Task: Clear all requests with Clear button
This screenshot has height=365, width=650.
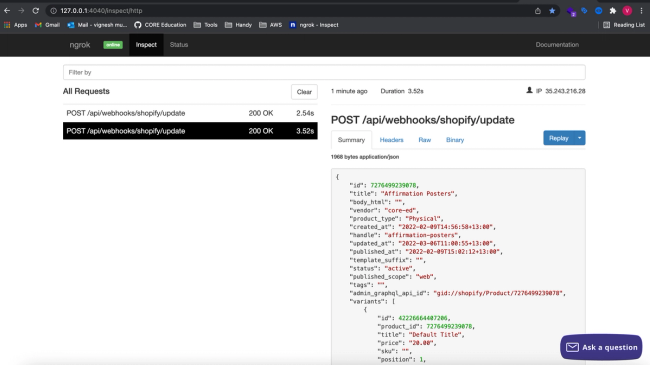Action: coord(304,92)
